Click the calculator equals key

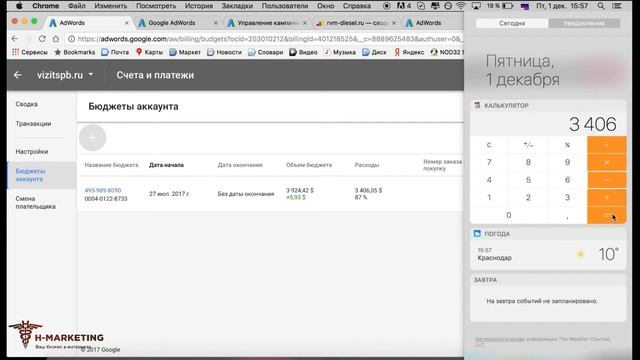click(607, 215)
